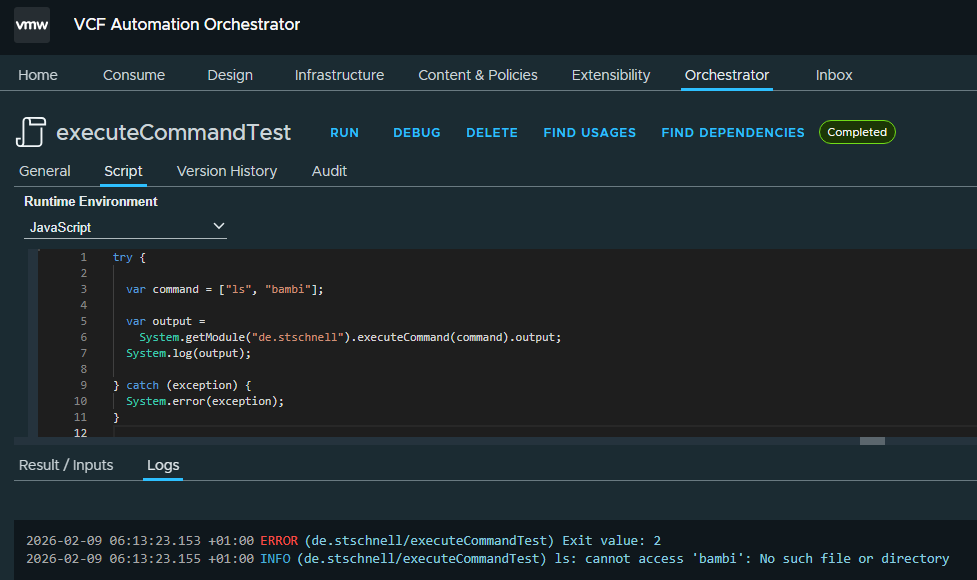This screenshot has width=977, height=580.
Task: Show the Result / Inputs tab
Action: (x=66, y=465)
